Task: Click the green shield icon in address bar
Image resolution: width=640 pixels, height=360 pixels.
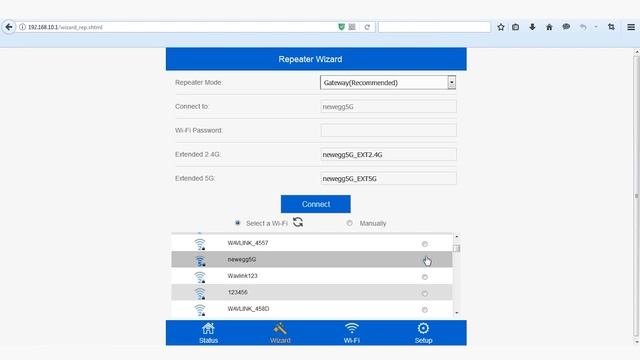Action: coord(342,27)
